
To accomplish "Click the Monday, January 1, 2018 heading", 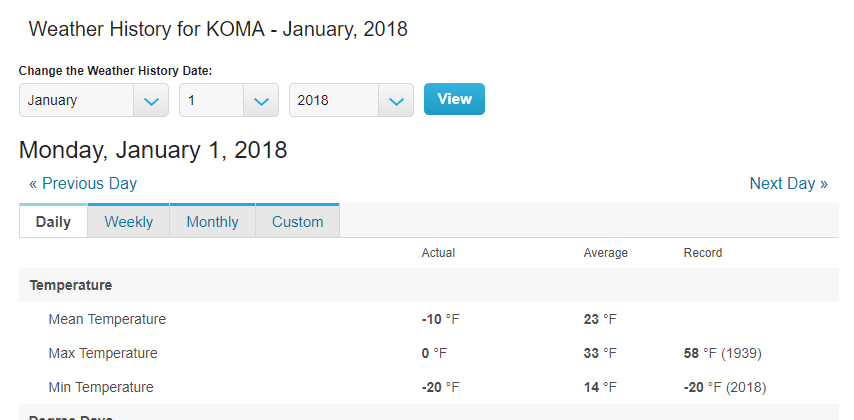I will 153,151.
